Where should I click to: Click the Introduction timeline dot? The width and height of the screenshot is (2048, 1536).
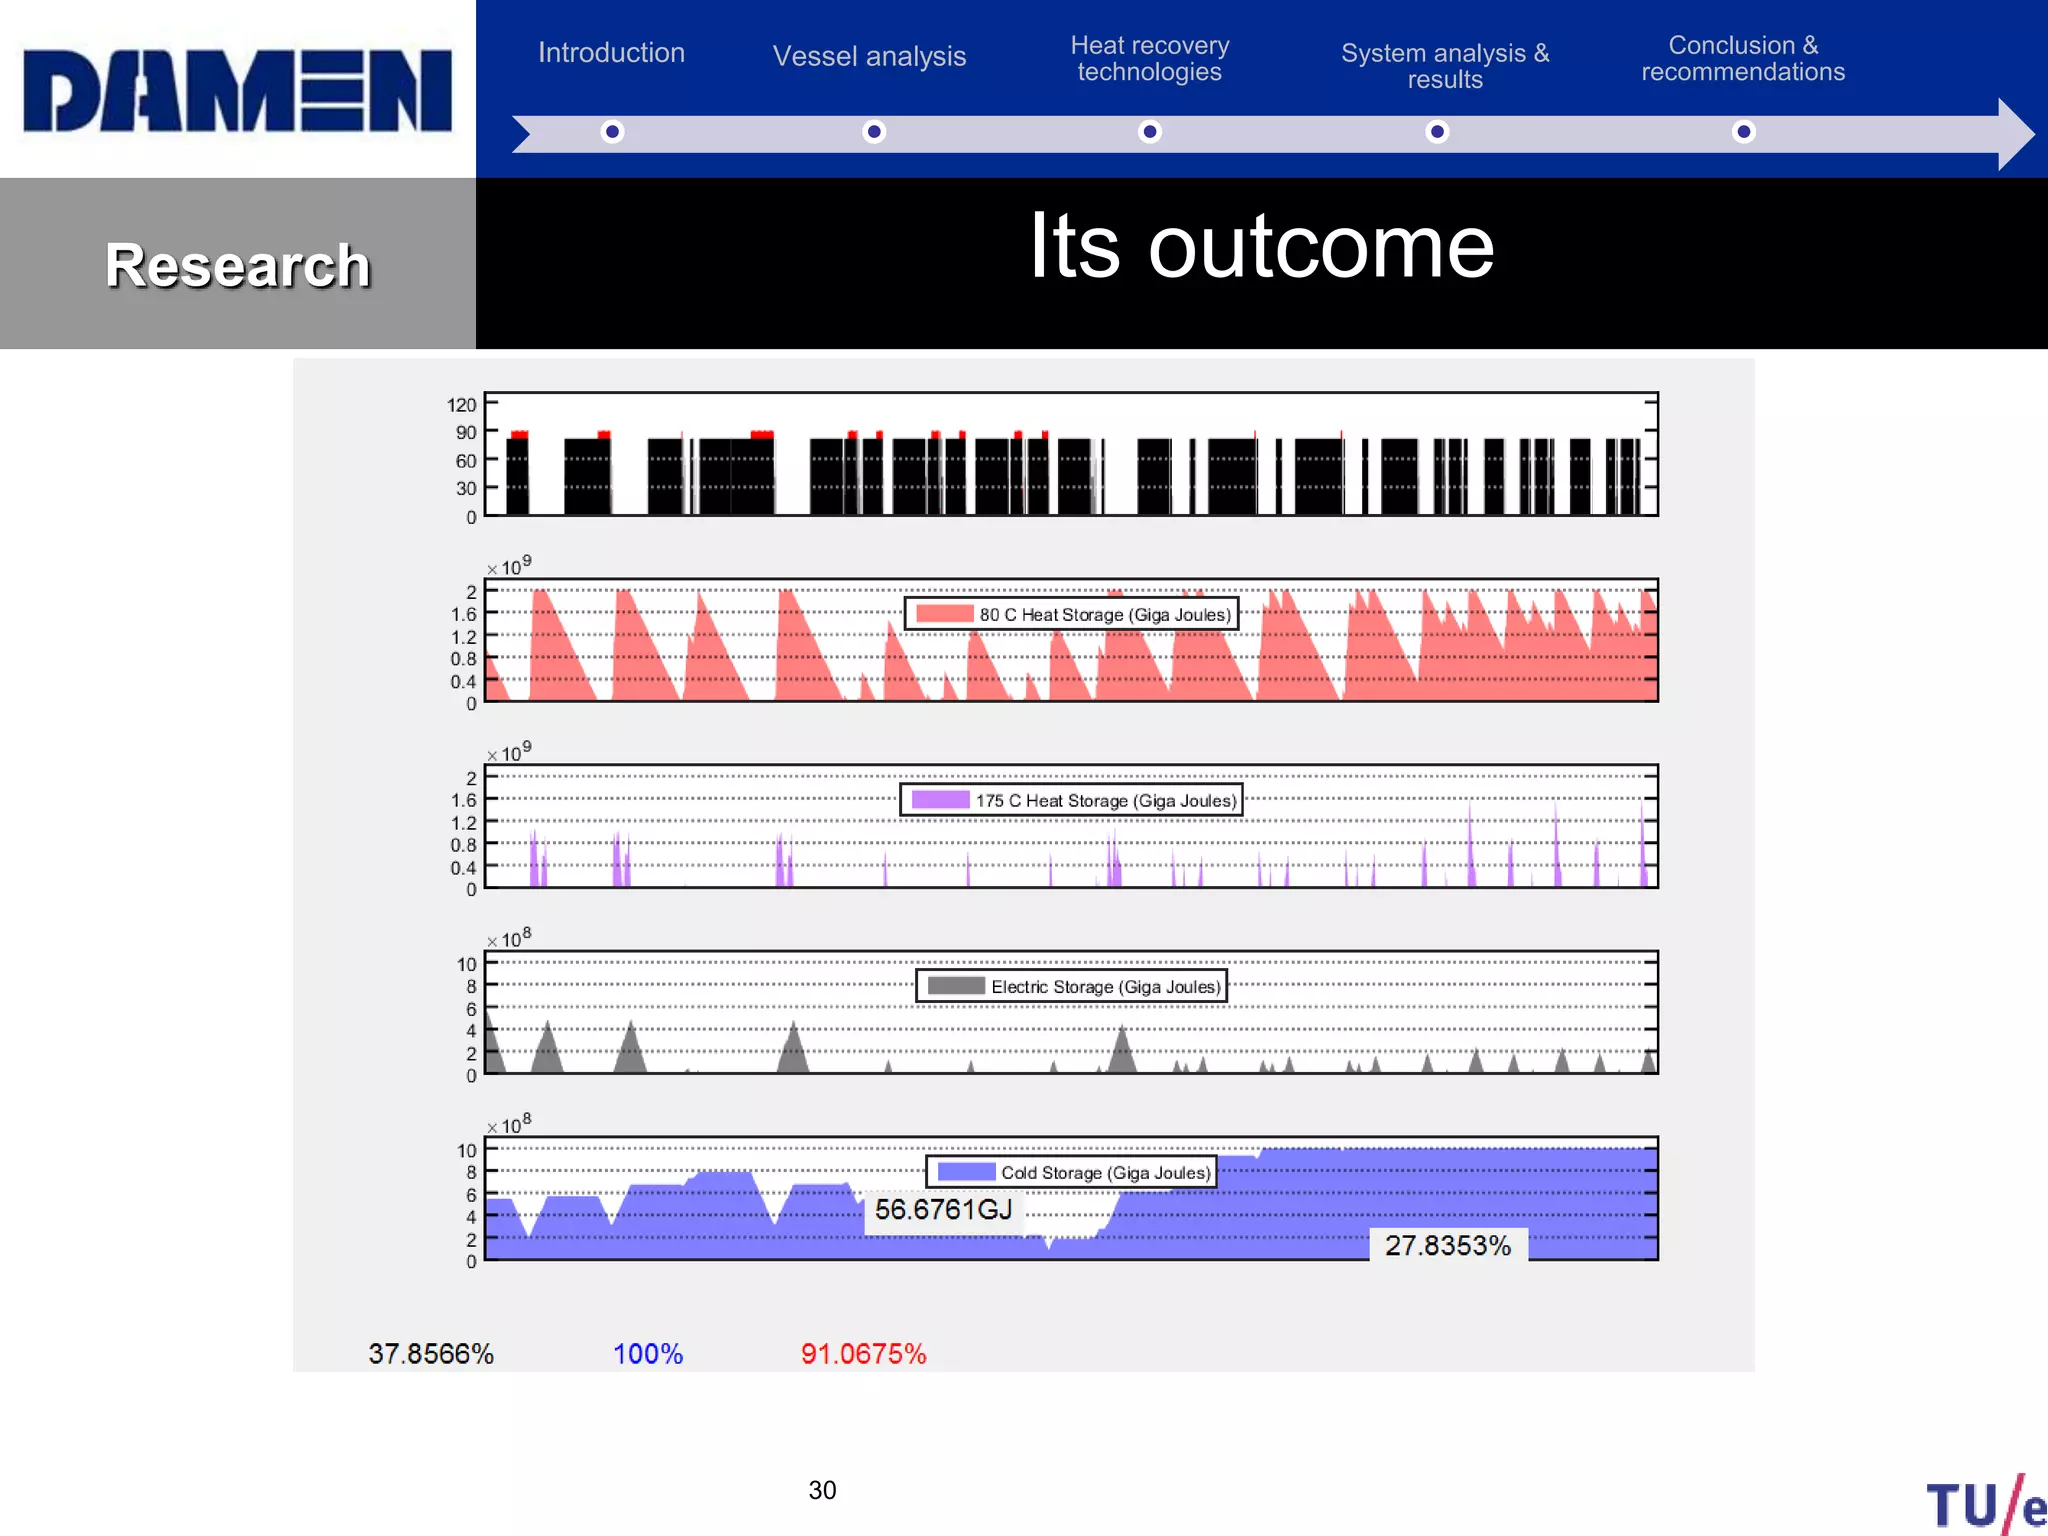(x=612, y=132)
